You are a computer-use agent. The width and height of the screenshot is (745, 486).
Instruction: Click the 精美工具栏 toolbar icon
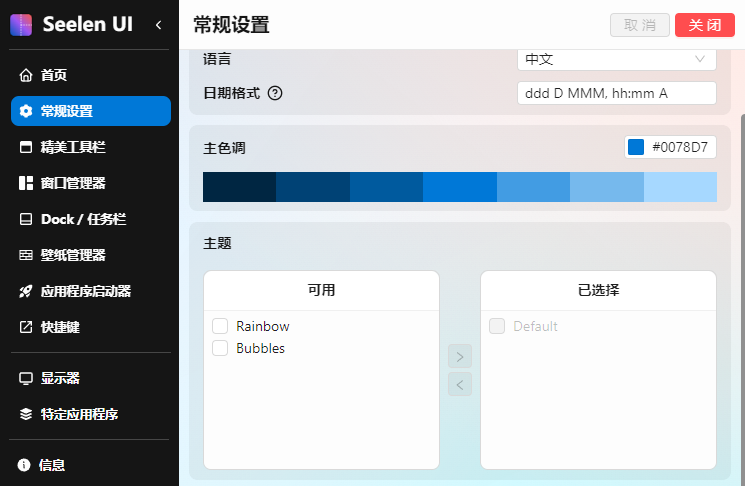(26, 147)
